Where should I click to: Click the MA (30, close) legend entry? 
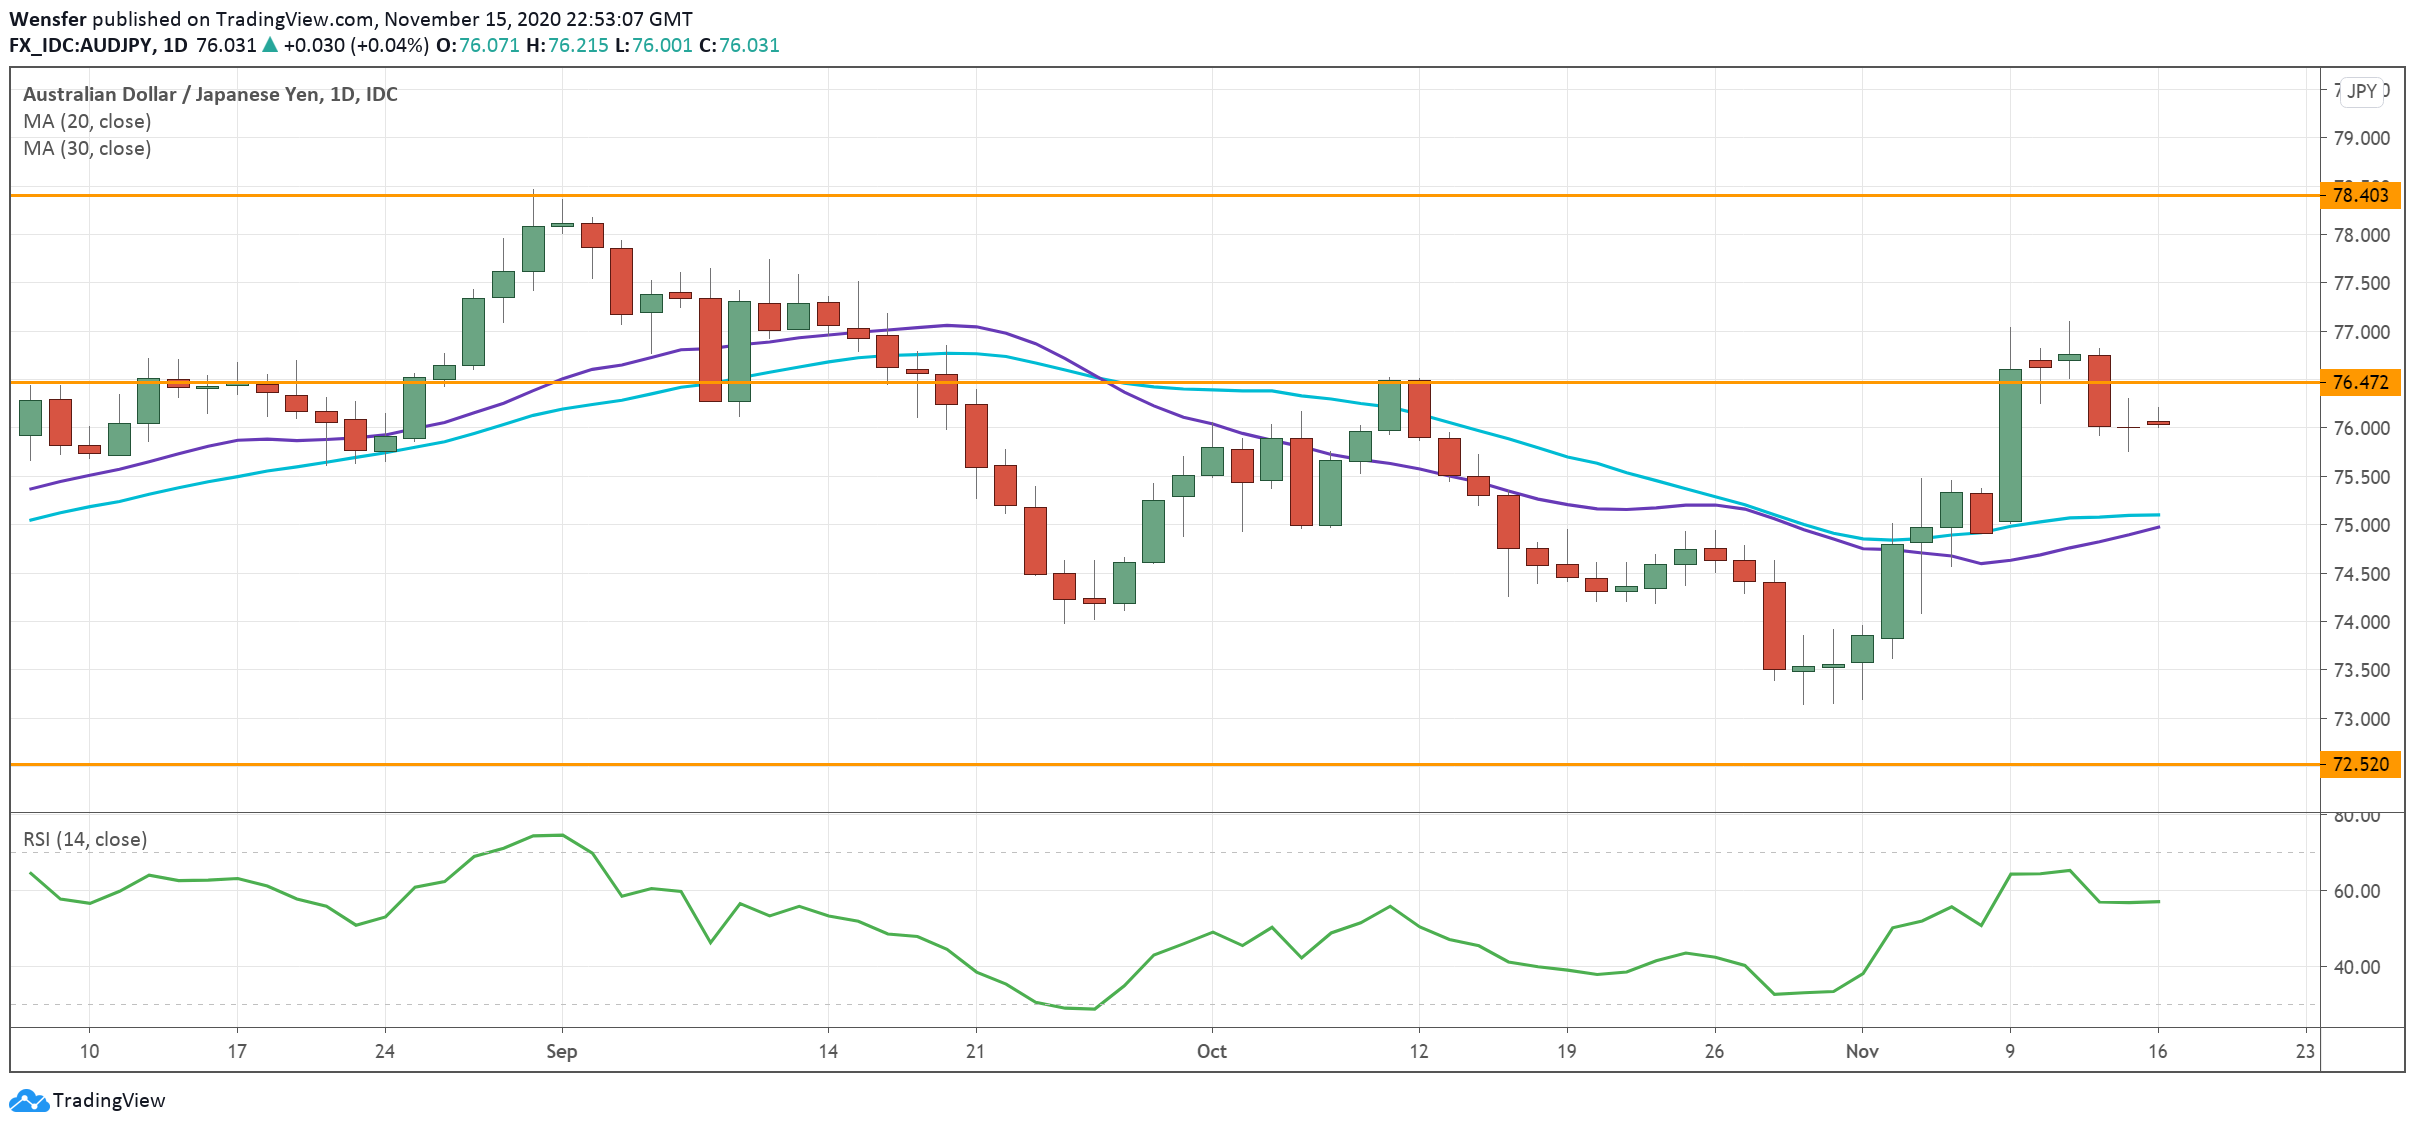pyautogui.click(x=87, y=148)
